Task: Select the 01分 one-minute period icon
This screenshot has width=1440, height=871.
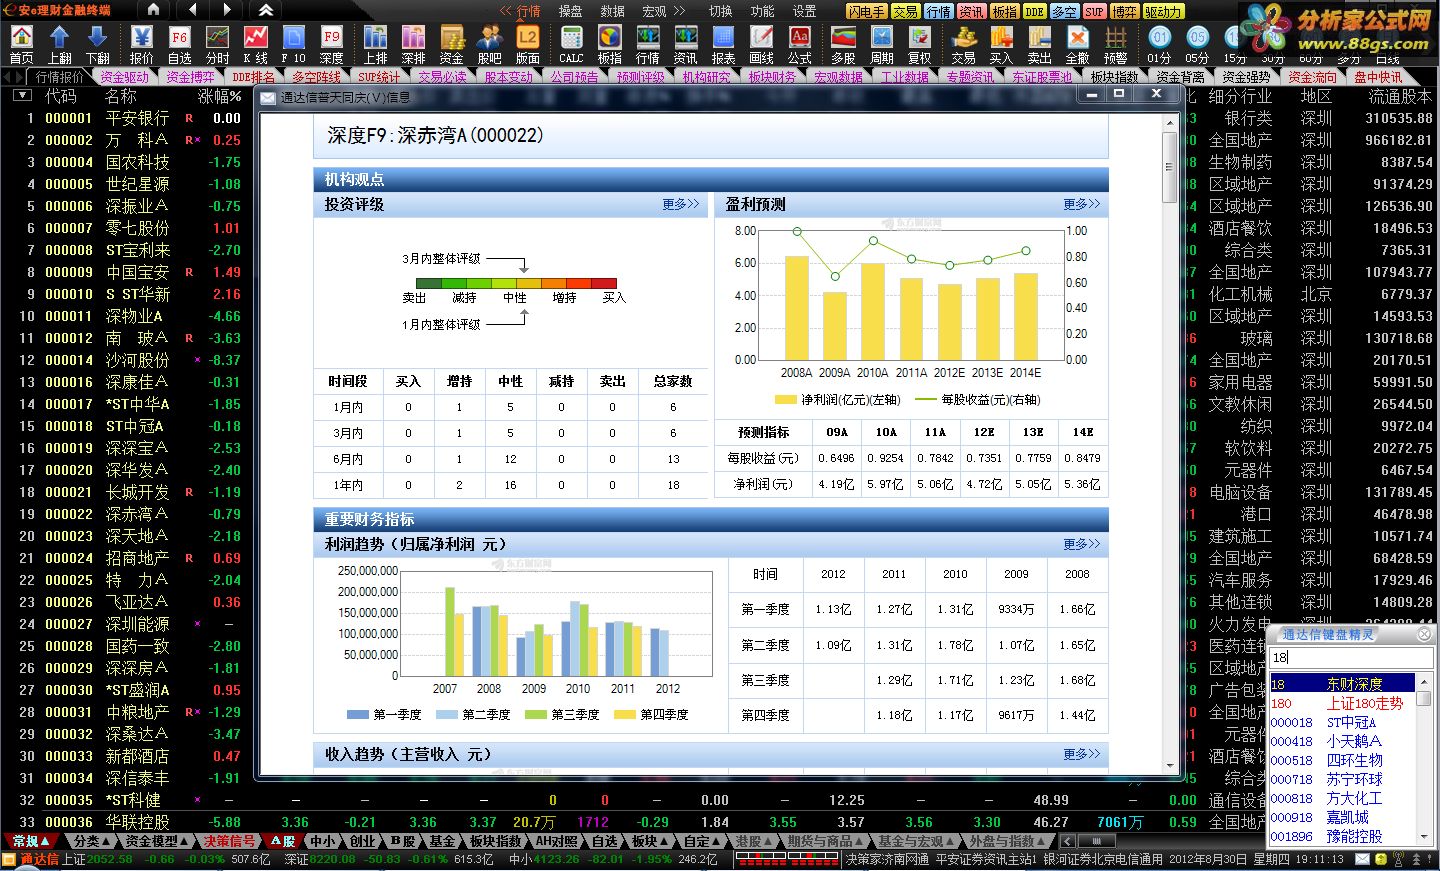Action: [1159, 44]
